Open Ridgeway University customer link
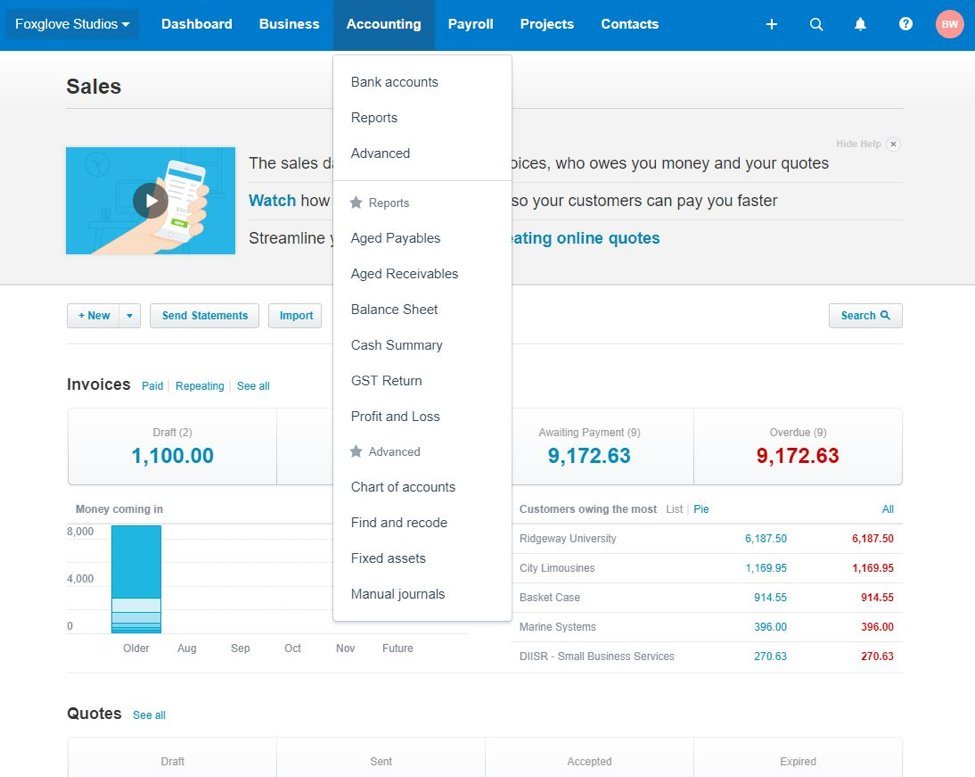The width and height of the screenshot is (975, 777). click(x=567, y=538)
